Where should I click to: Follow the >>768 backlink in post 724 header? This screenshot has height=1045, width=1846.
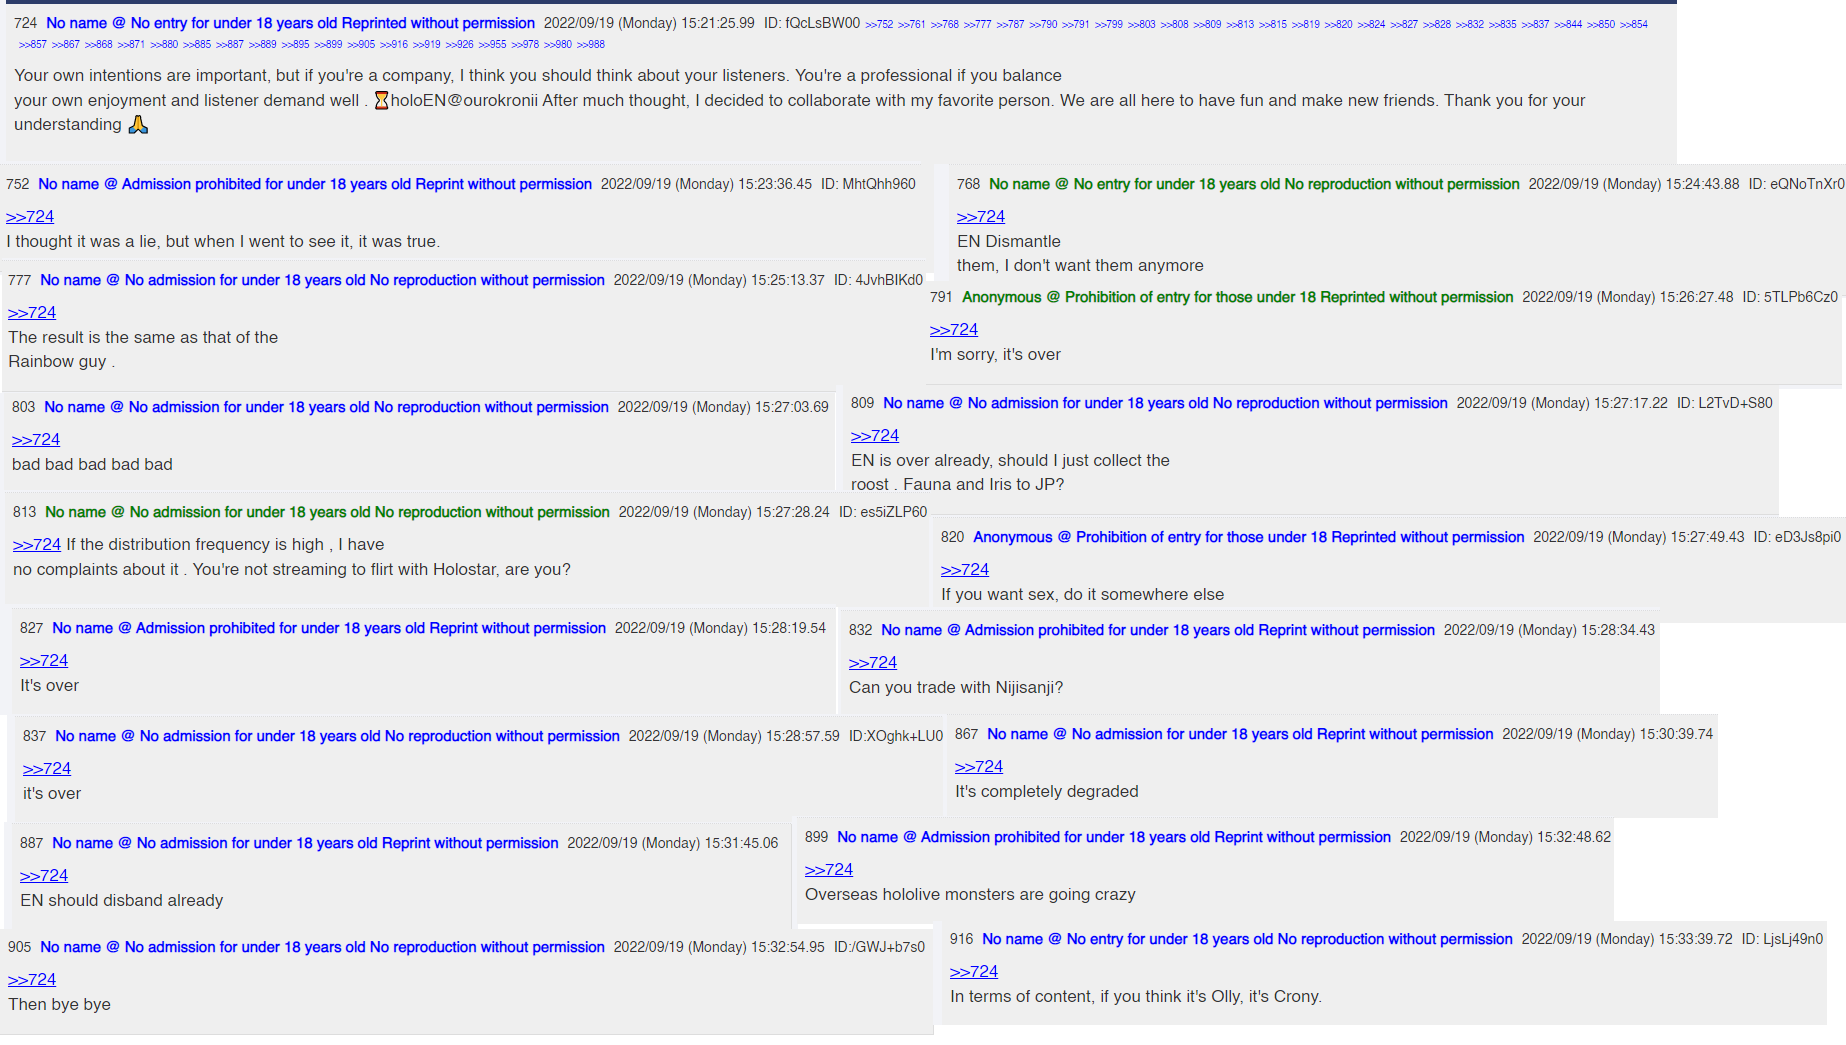pyautogui.click(x=944, y=24)
